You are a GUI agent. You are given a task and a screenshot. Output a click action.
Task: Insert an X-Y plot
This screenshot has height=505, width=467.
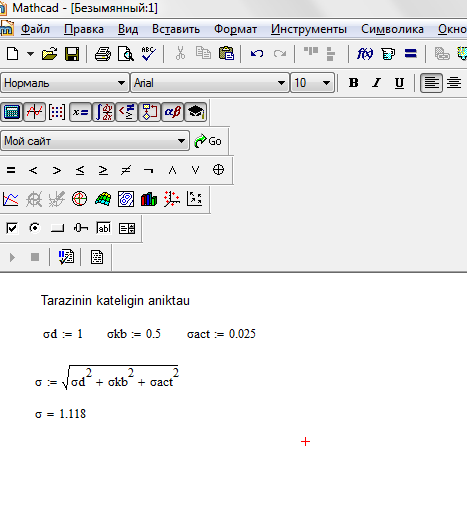coord(11,199)
